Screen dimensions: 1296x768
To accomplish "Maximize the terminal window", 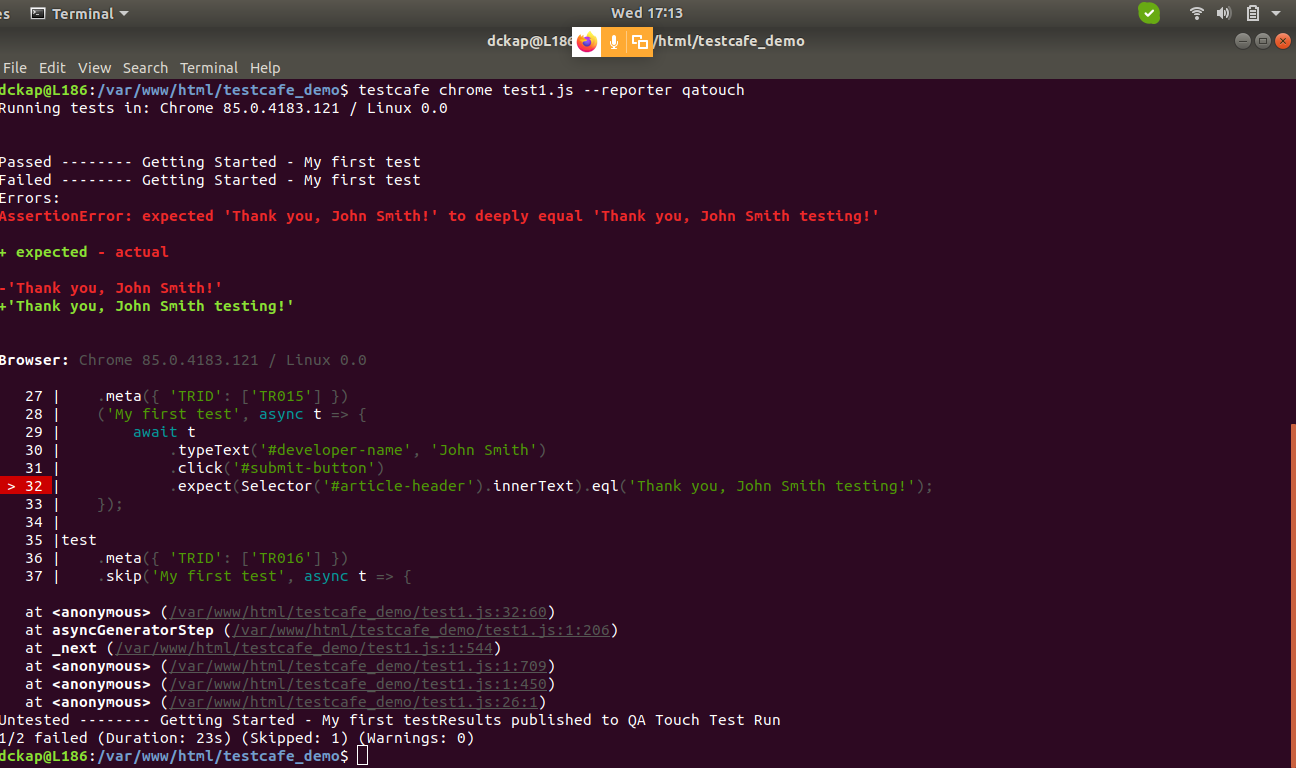I will 1262,41.
